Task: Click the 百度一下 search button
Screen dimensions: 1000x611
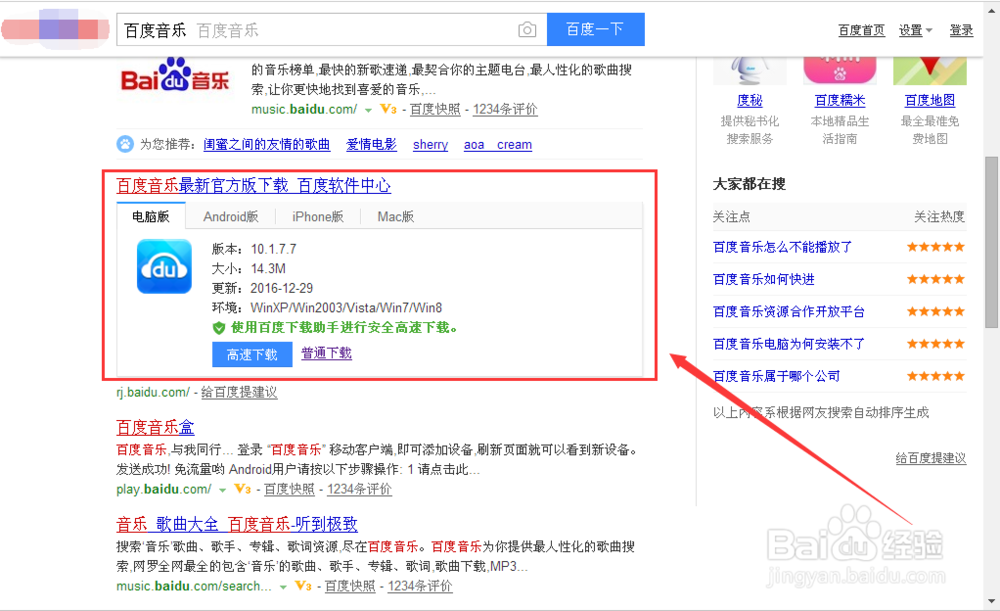Action: point(596,29)
